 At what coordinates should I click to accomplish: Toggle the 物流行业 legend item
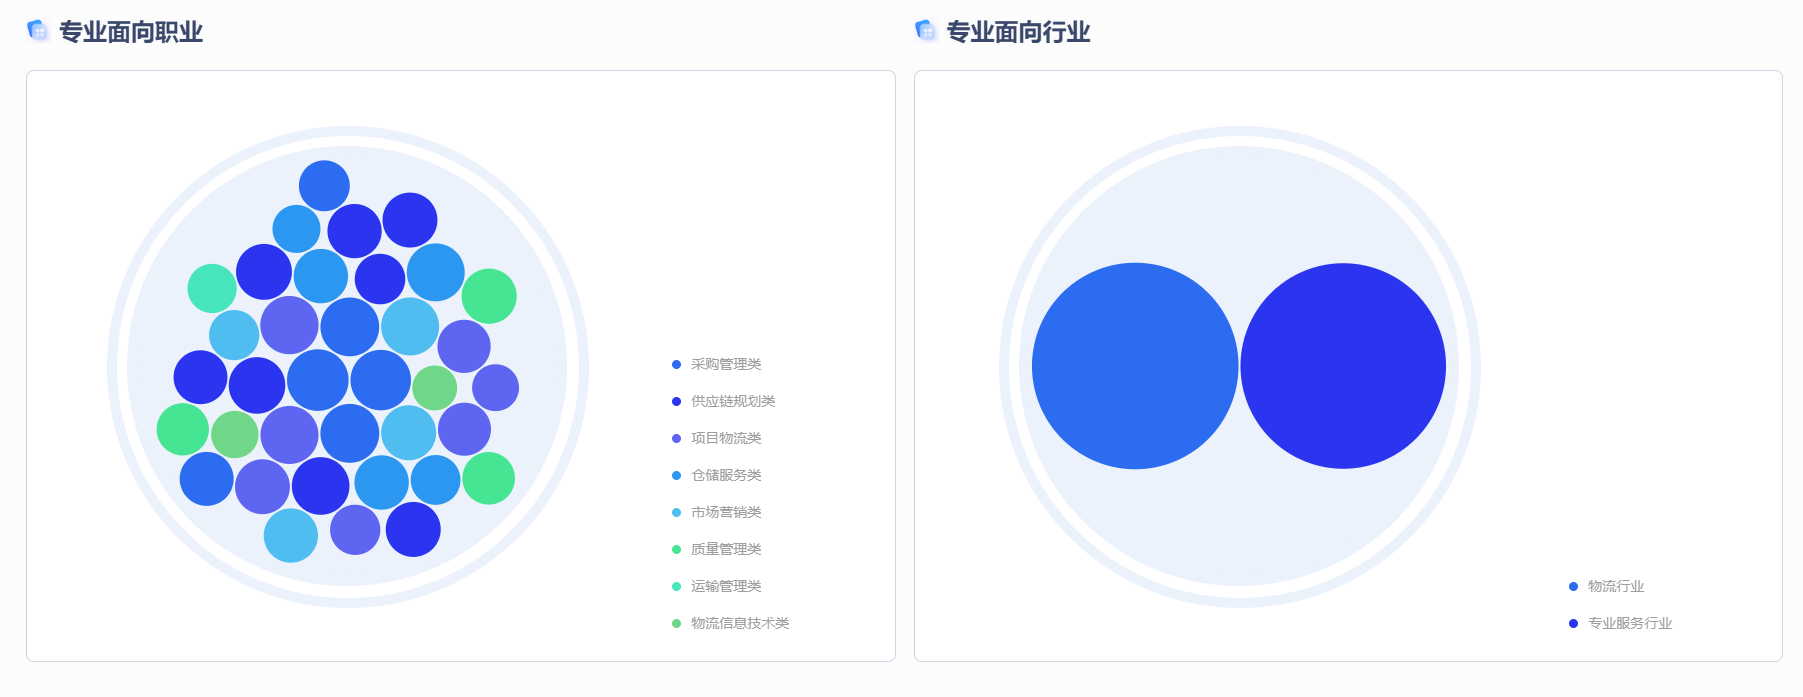1607,586
